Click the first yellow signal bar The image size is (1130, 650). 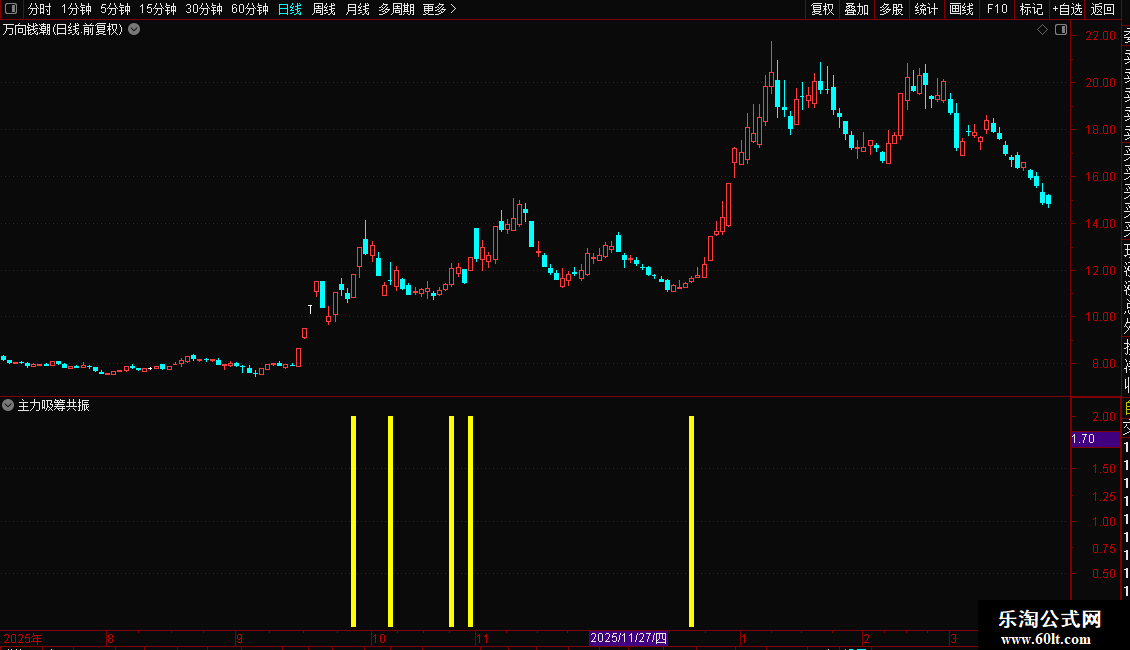(353, 521)
